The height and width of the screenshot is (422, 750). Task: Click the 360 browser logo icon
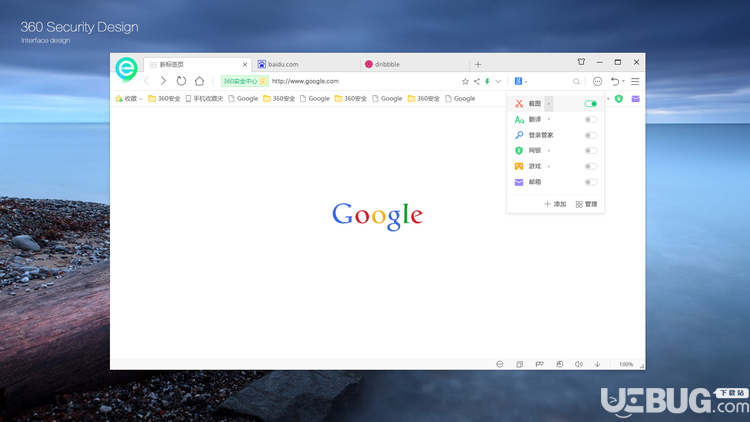tap(126, 69)
